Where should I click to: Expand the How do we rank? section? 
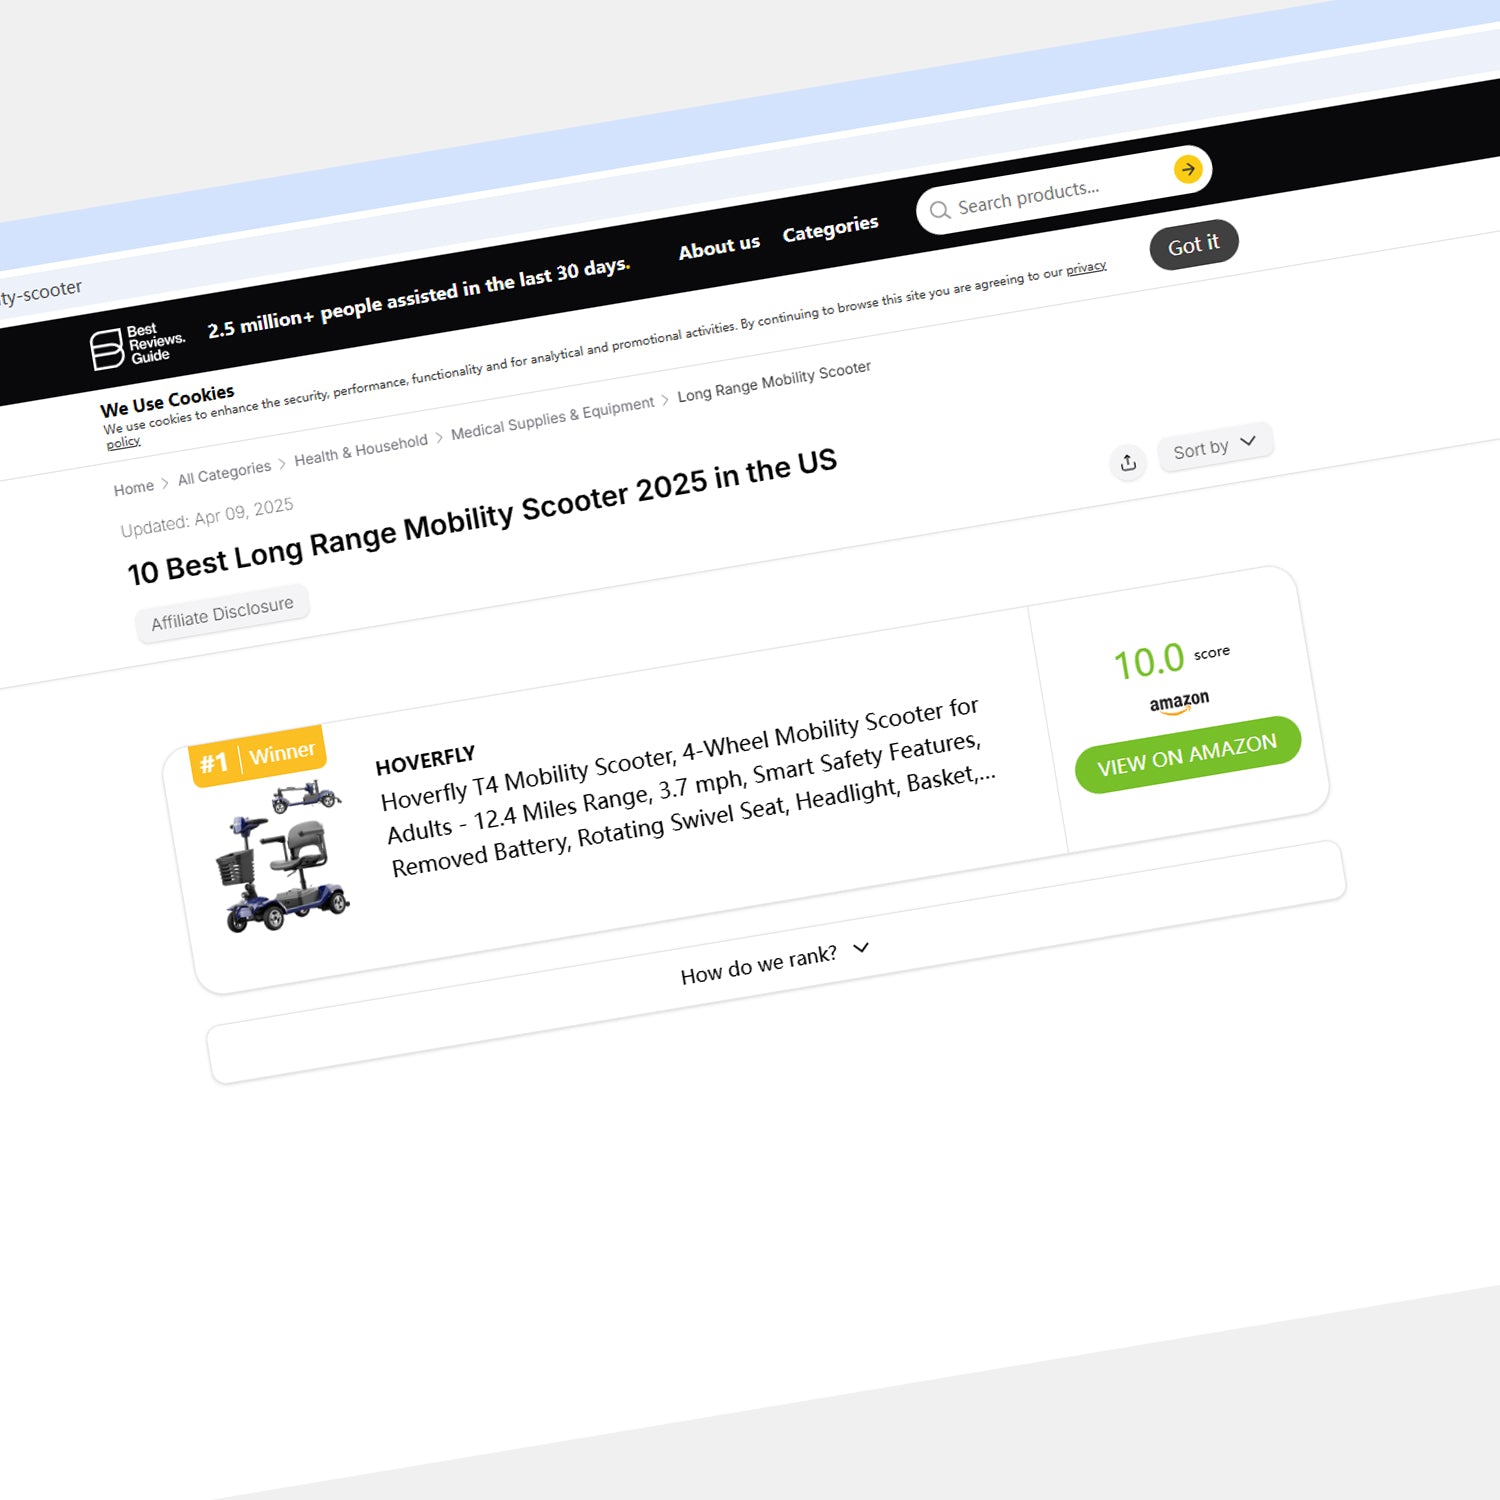click(x=774, y=961)
